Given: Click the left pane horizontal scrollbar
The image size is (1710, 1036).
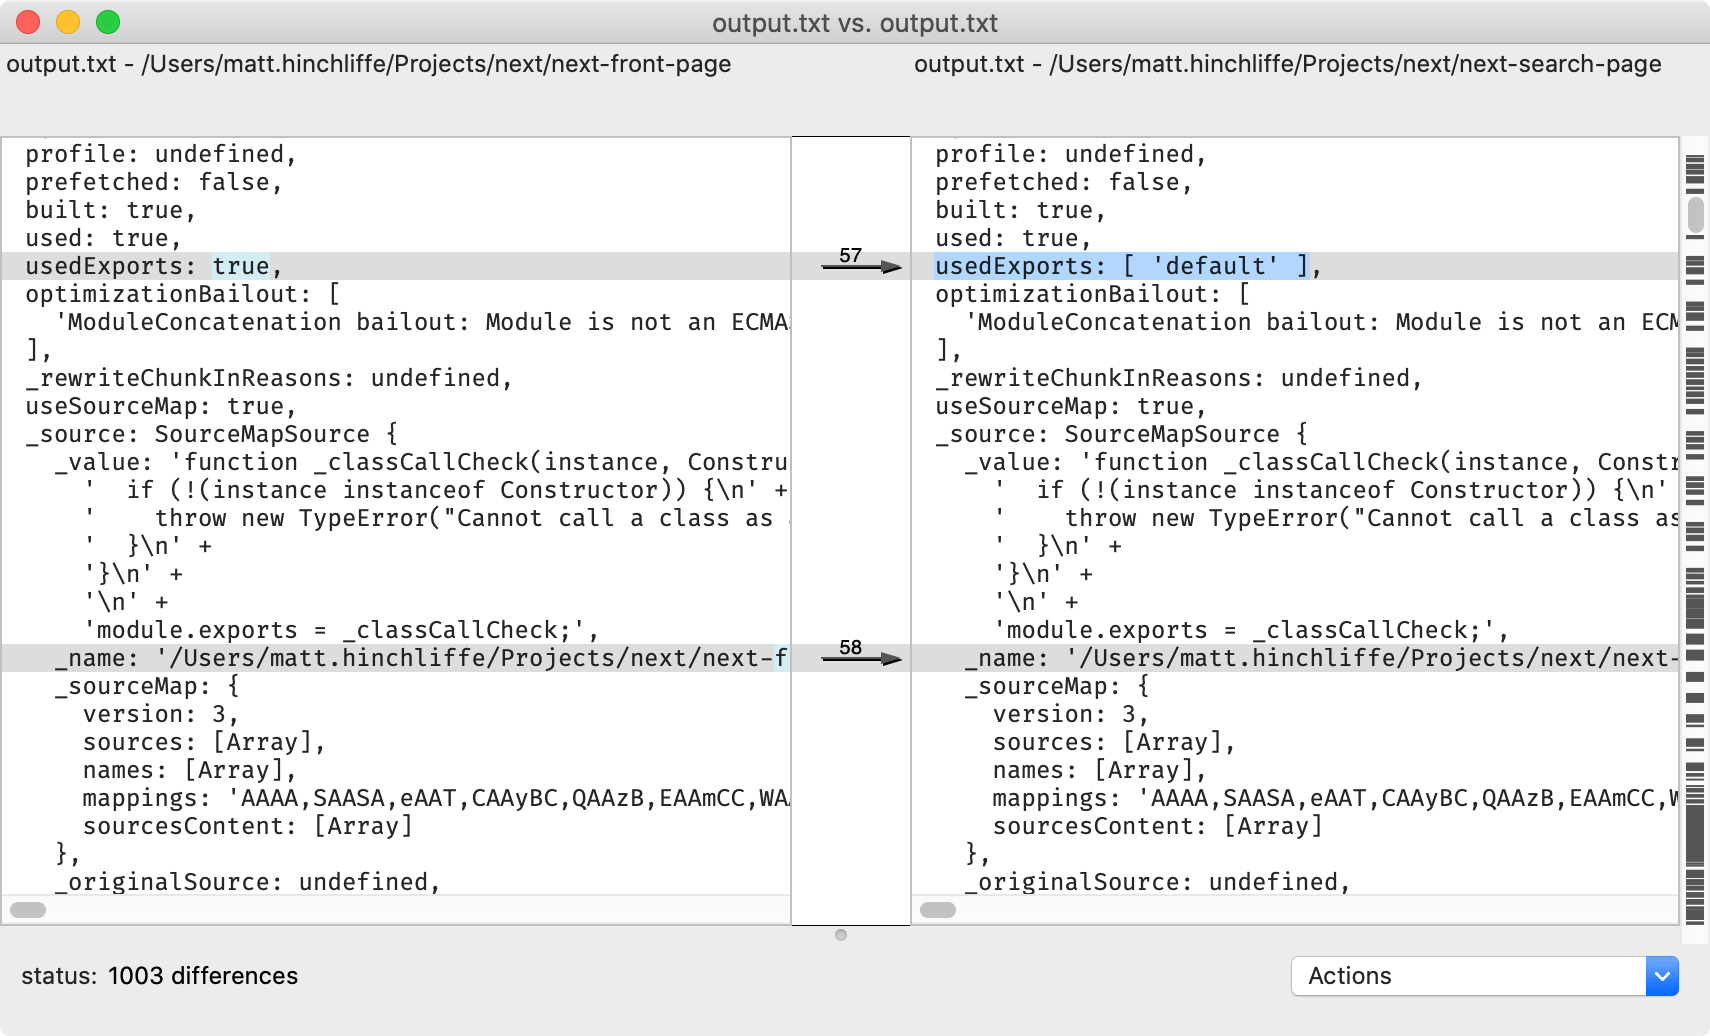Looking at the screenshot, I should click(28, 909).
